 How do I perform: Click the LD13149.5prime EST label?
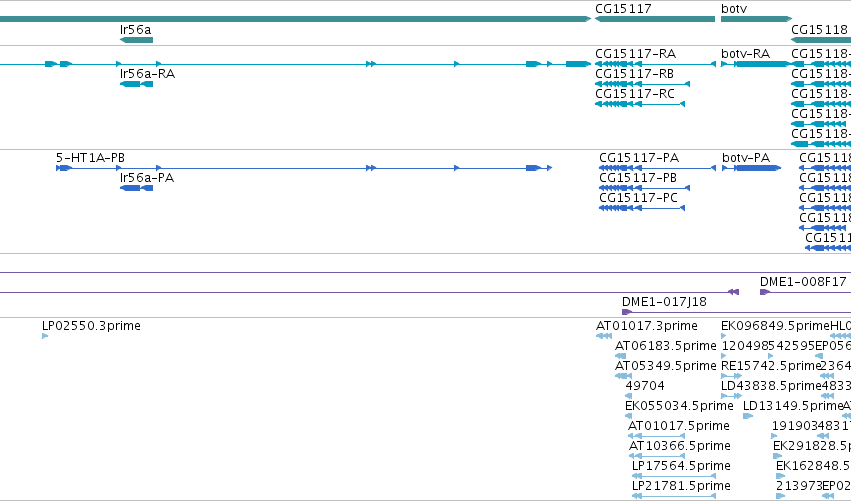(x=792, y=406)
